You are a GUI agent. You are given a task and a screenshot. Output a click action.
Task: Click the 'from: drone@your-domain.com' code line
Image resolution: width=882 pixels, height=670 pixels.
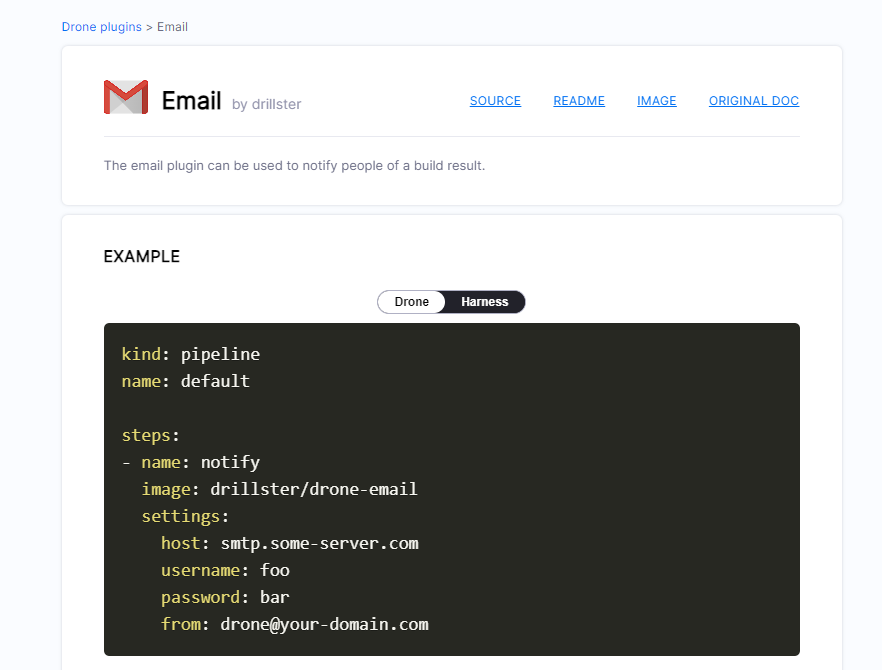(295, 624)
